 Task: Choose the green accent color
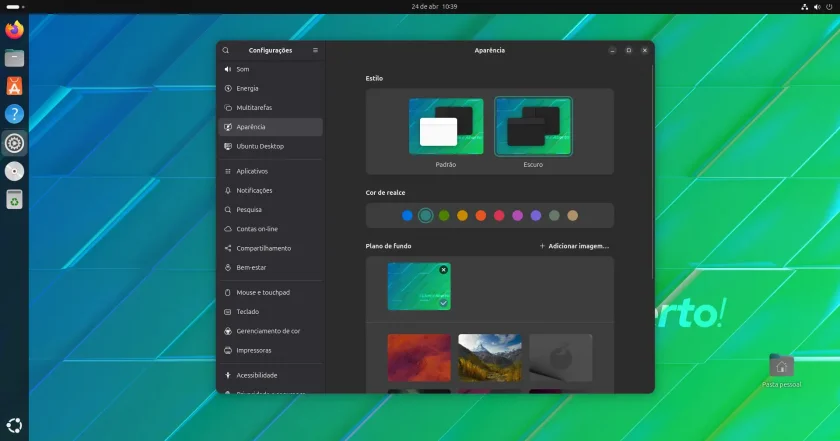click(x=444, y=215)
